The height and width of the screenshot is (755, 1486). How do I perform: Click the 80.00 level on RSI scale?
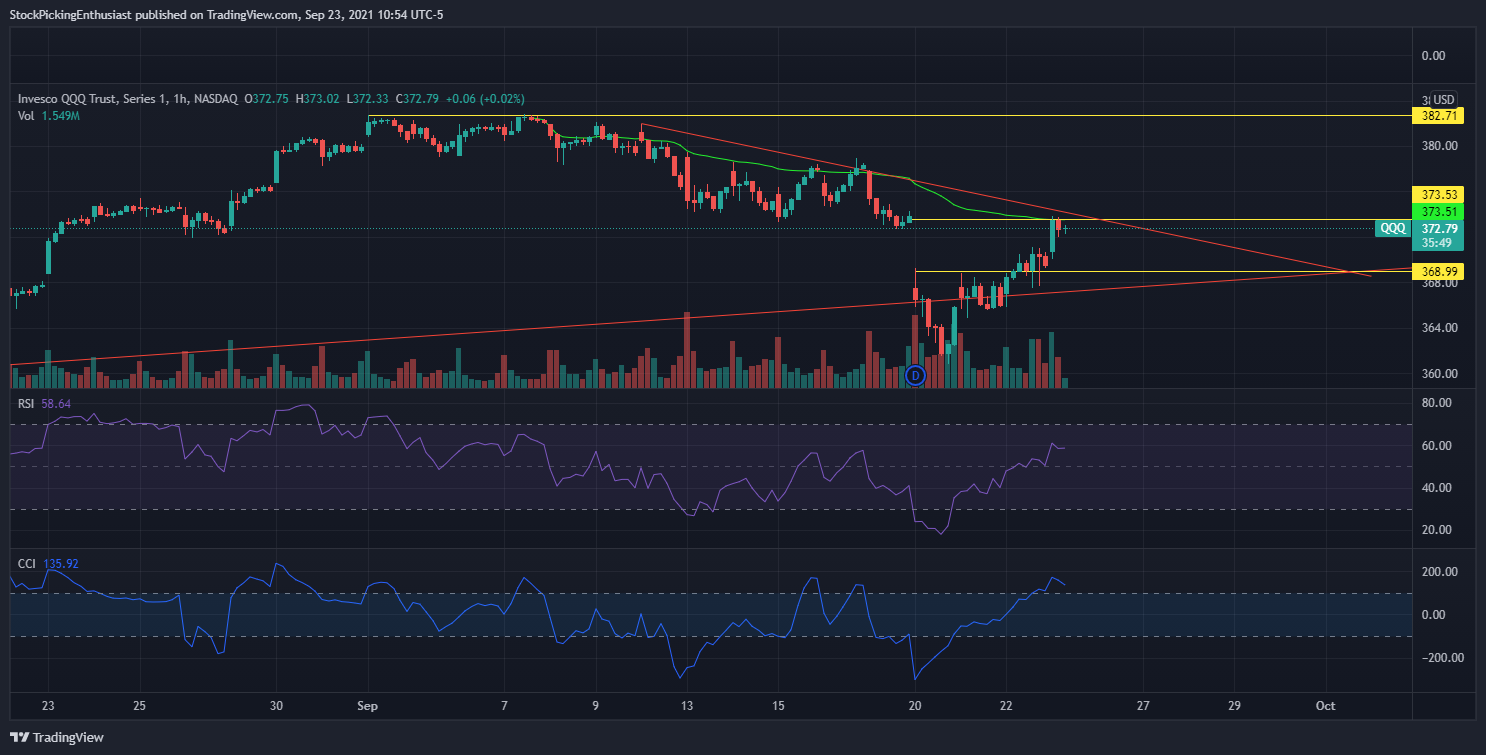(1437, 403)
